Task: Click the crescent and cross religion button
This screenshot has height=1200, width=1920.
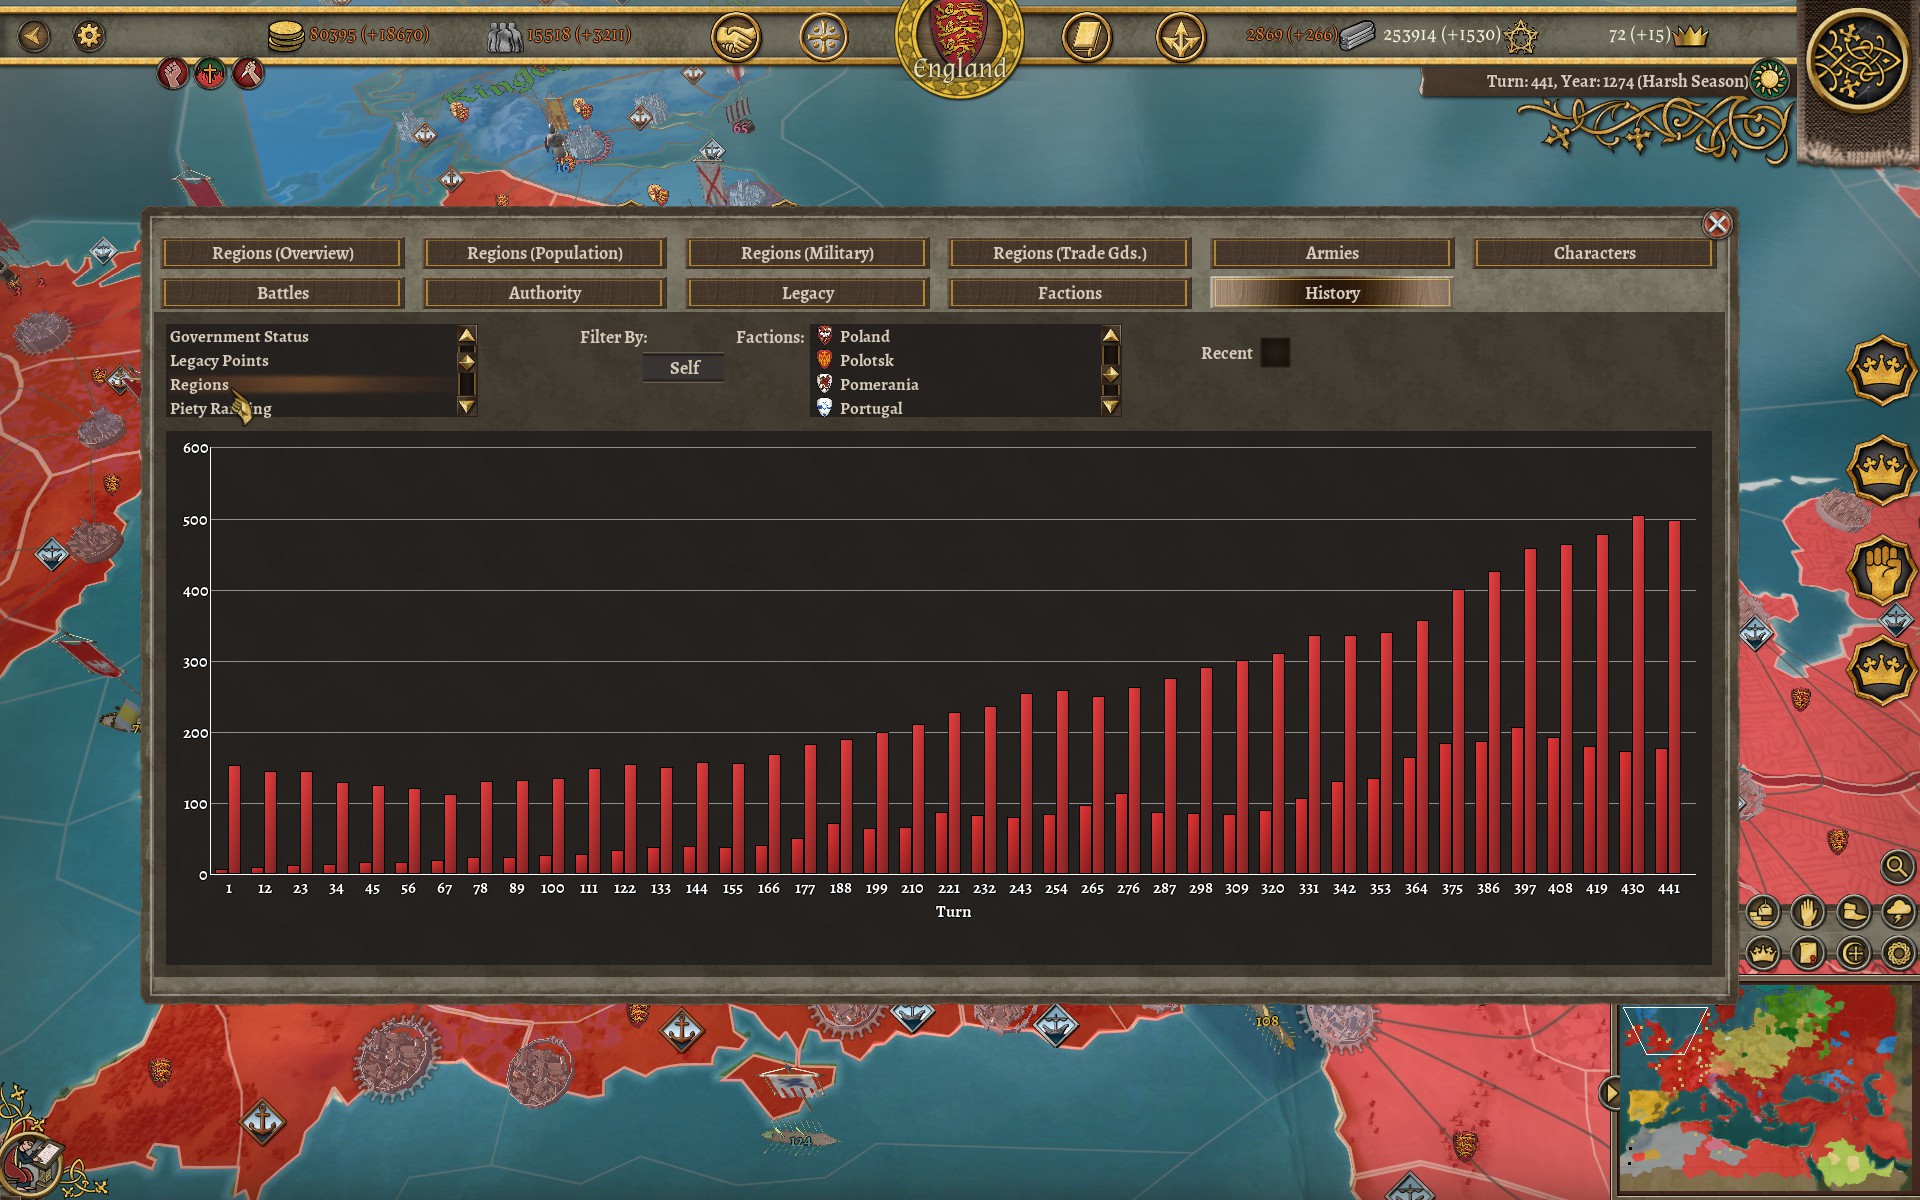Action: 1853,953
